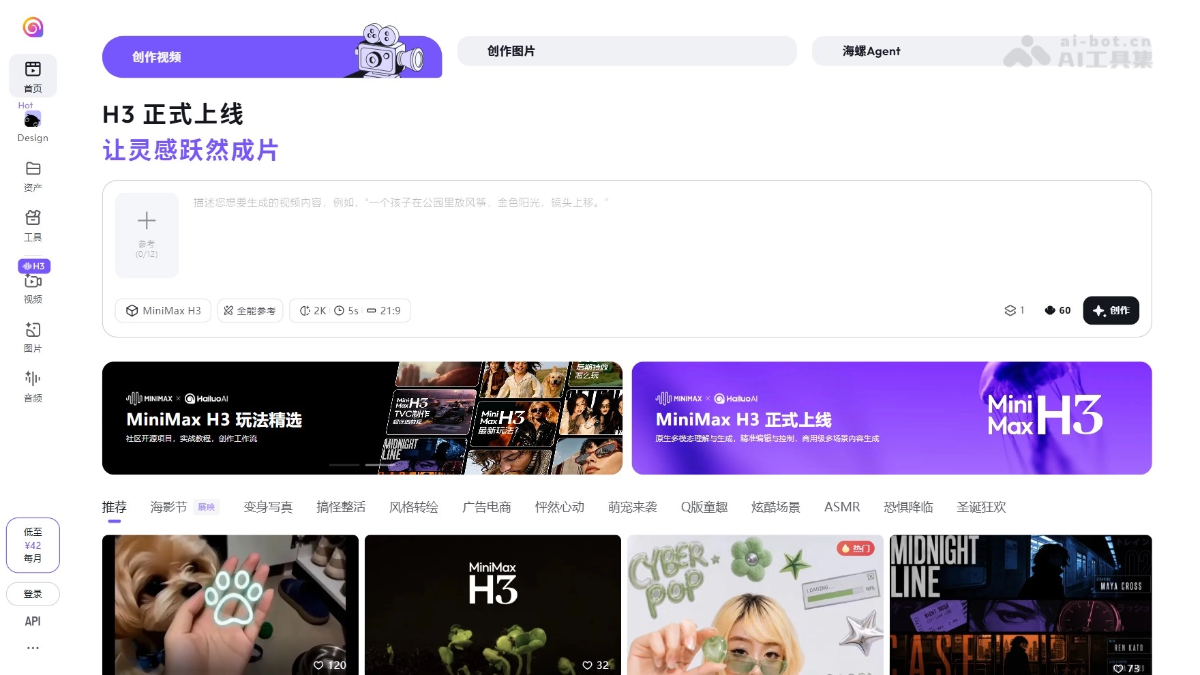The height and width of the screenshot is (675, 1200).
Task: Open 工具 tools in the sidebar
Action: (33, 225)
